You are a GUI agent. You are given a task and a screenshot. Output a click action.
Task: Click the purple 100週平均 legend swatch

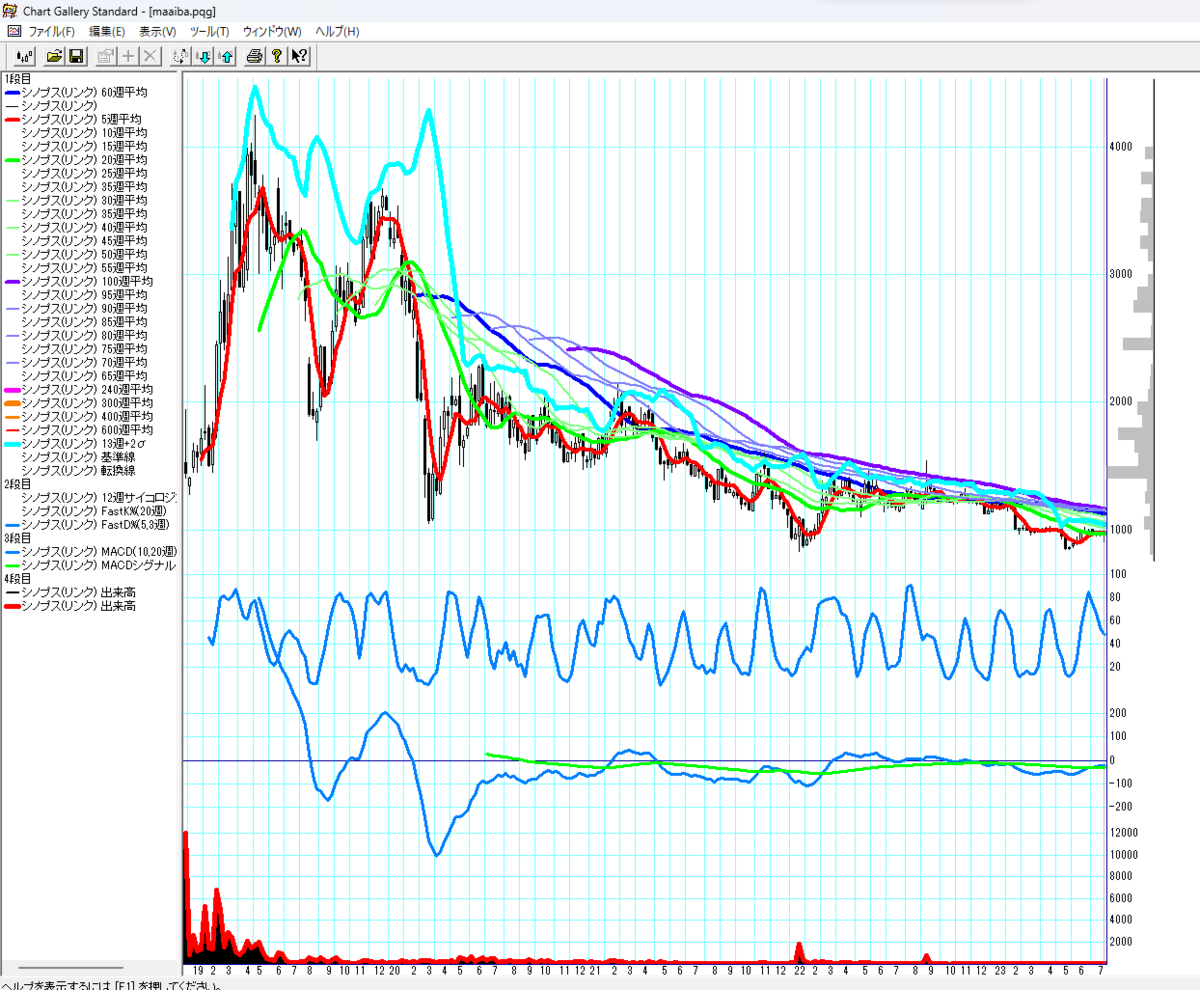(12, 282)
